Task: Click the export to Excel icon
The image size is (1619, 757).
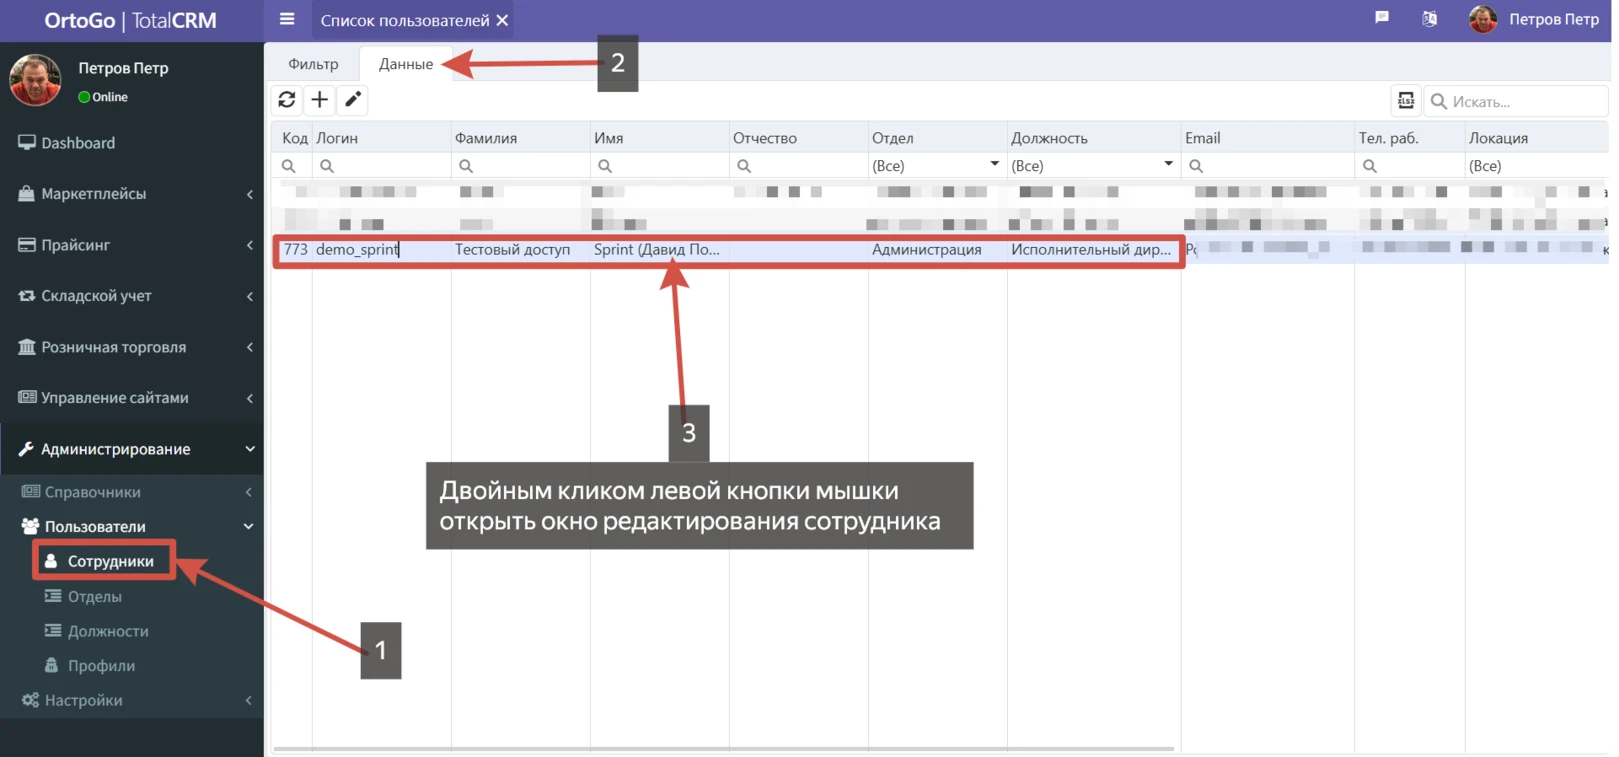Action: (1405, 101)
